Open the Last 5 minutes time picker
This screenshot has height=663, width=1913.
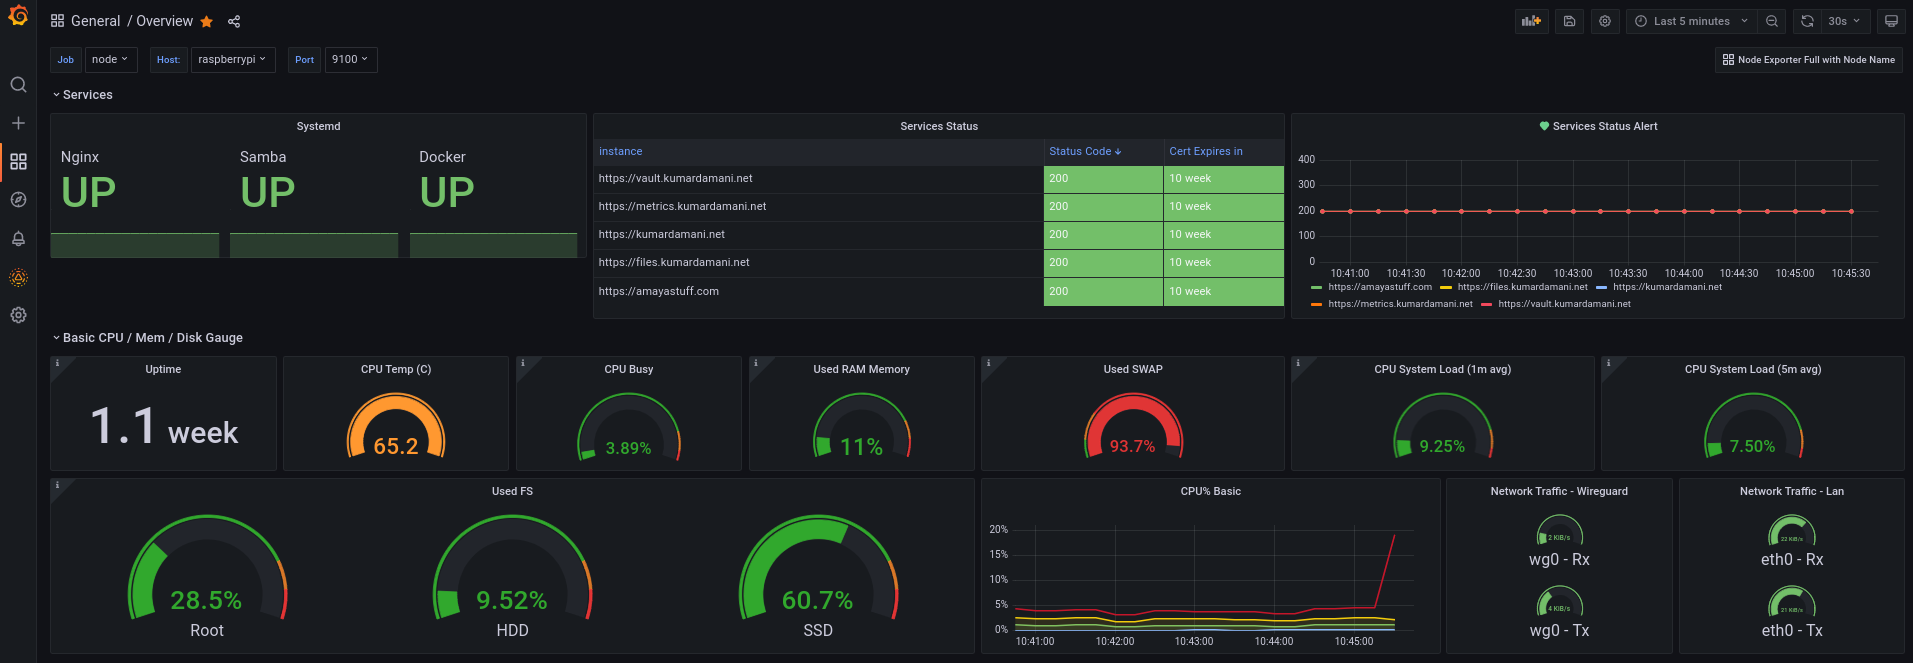point(1690,21)
